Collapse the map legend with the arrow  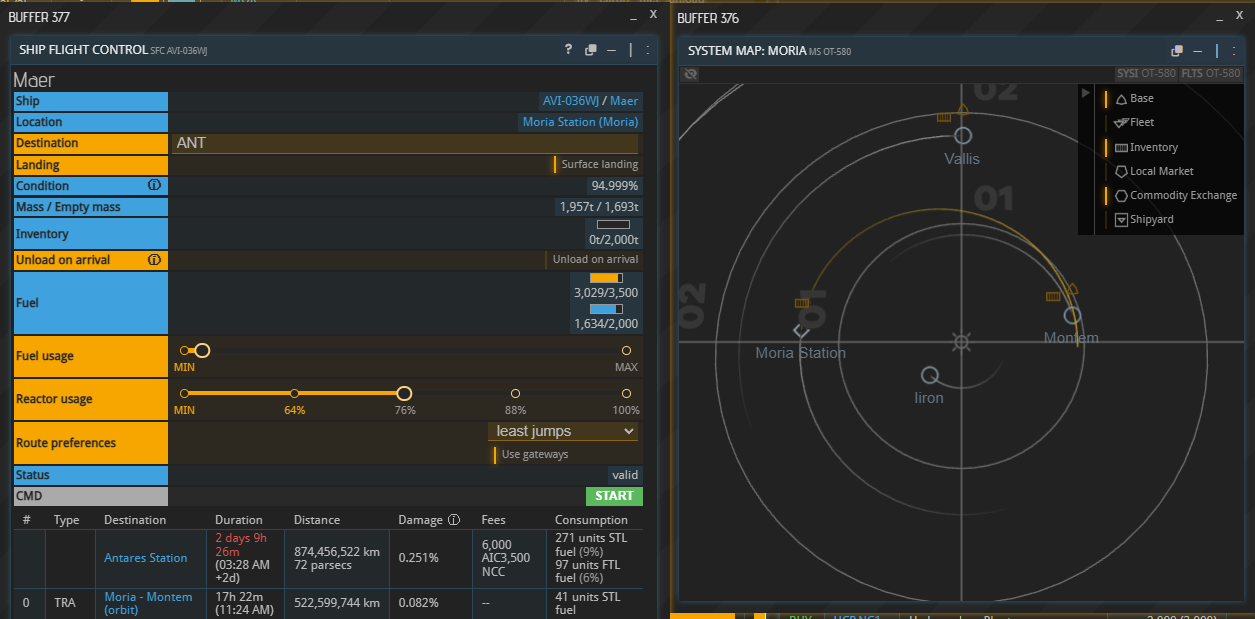tap(1087, 93)
